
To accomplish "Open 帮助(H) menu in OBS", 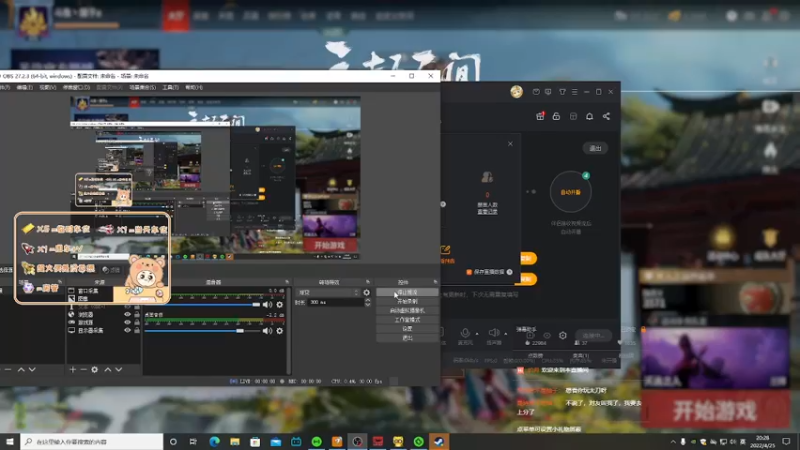I will 193,87.
